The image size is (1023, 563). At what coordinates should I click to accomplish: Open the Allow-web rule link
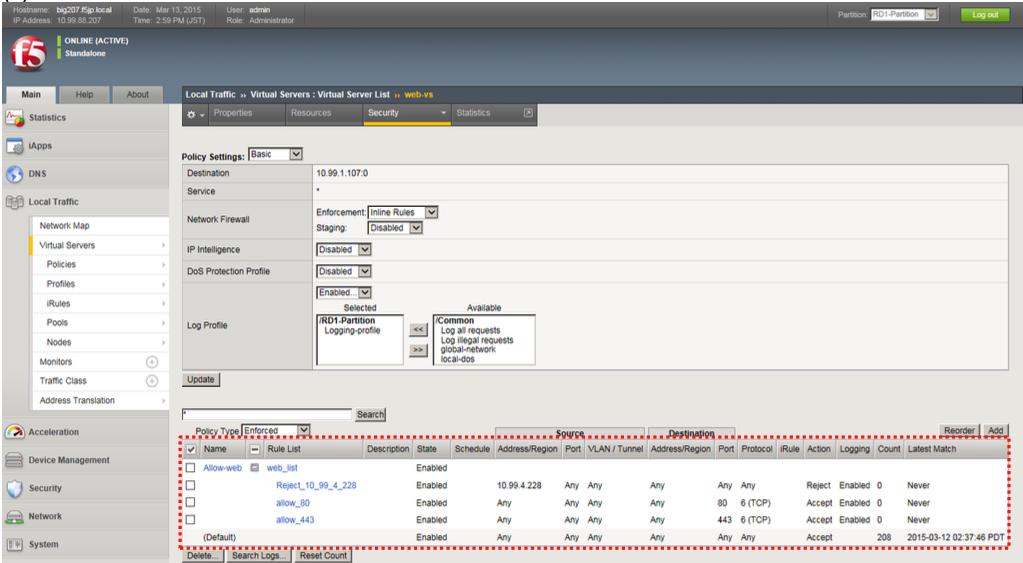coord(222,468)
